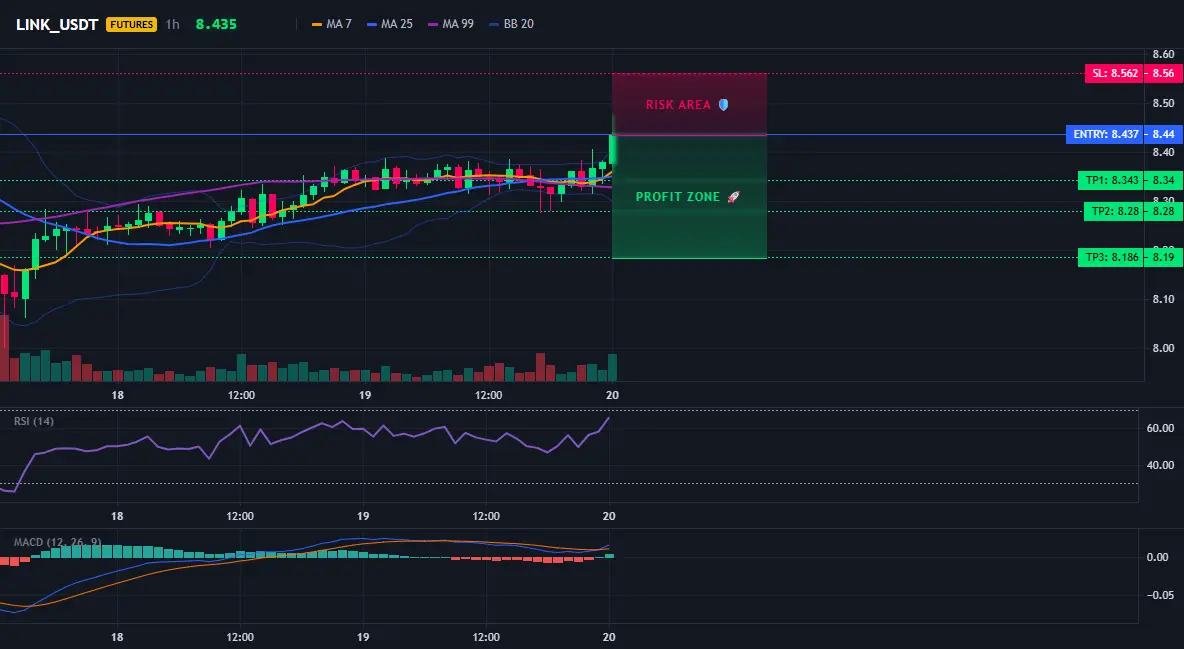Click the shield icon beside RISK AREA
This screenshot has height=649, width=1184.
(723, 105)
